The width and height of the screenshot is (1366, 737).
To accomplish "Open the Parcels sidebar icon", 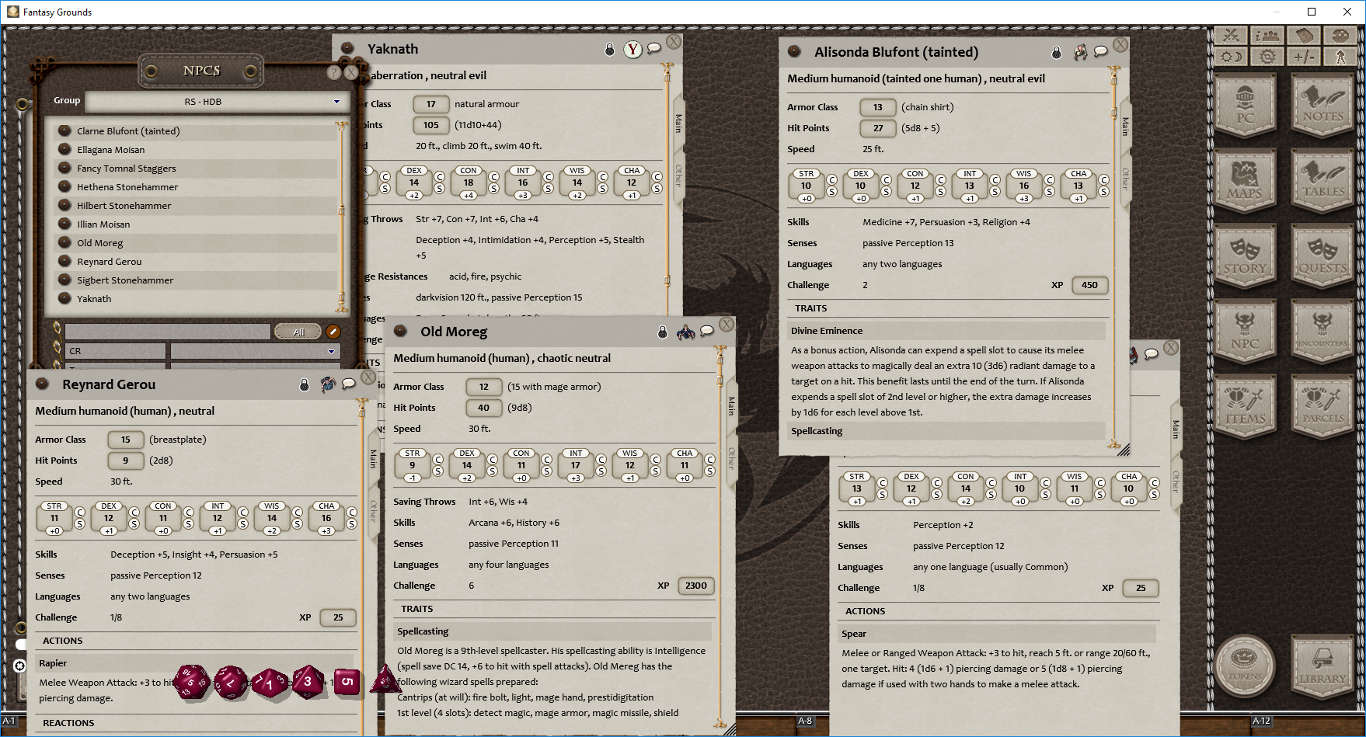I will pos(1322,405).
